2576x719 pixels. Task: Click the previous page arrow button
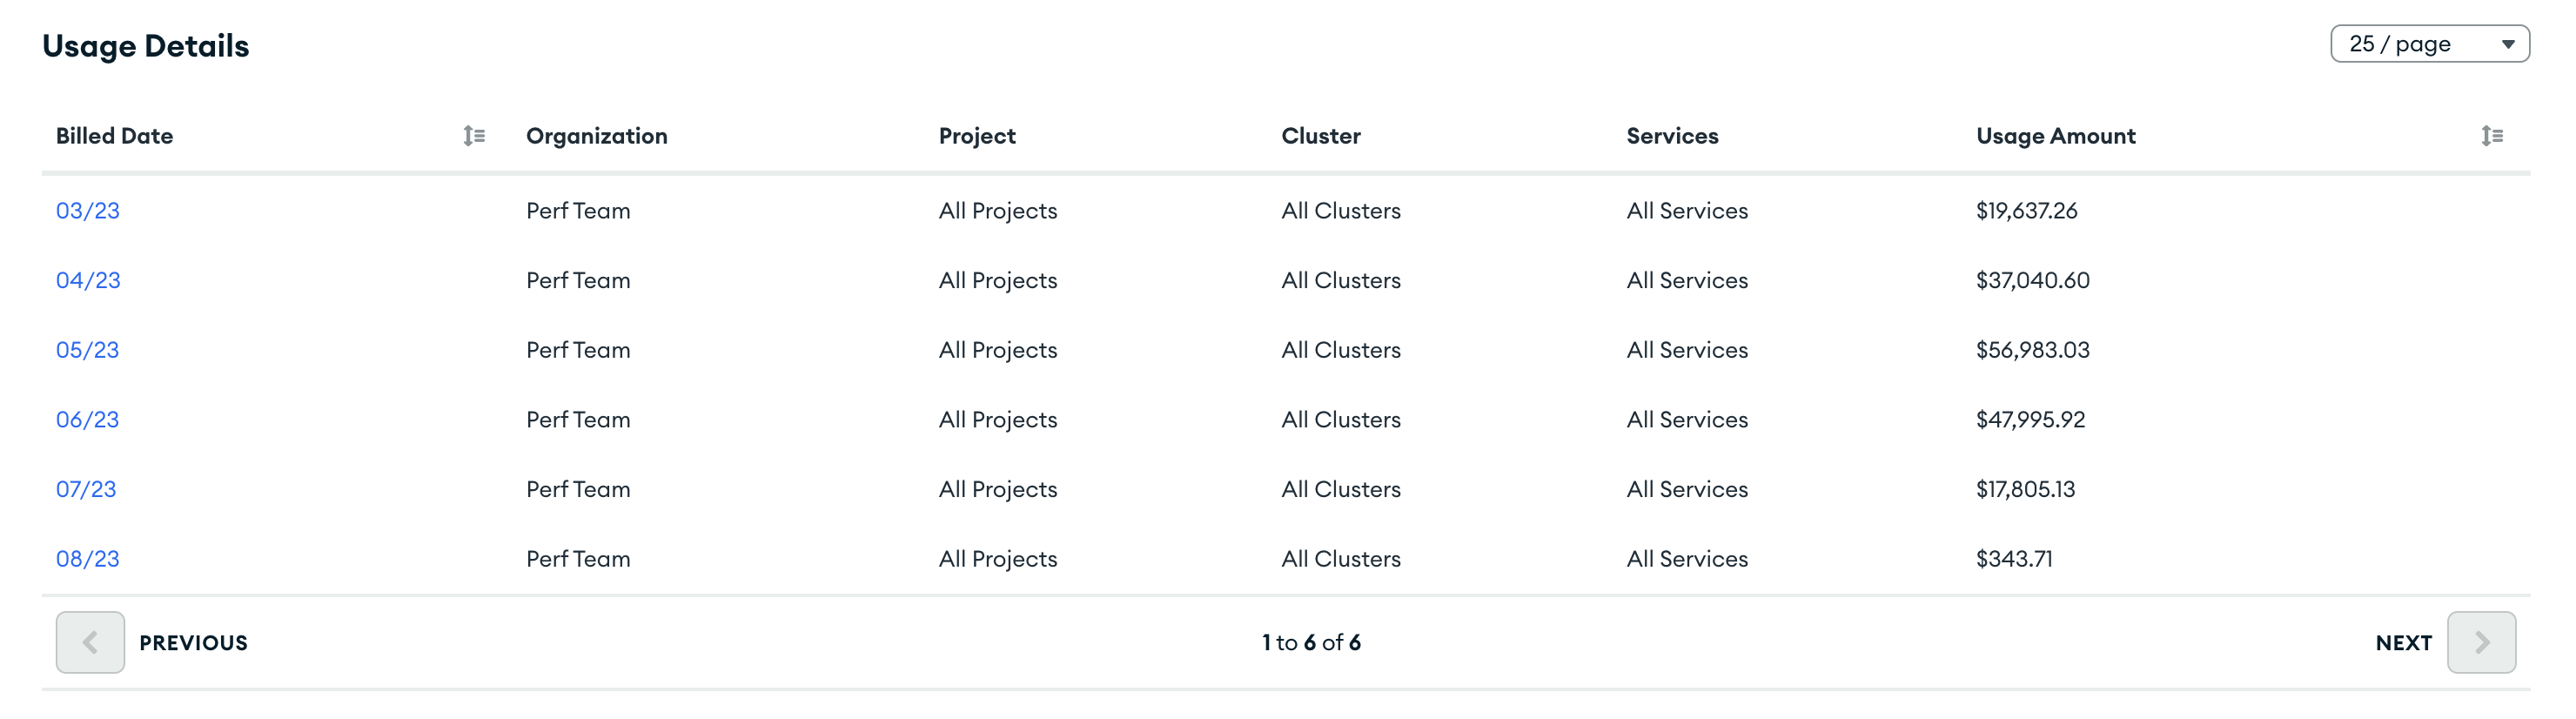(90, 642)
